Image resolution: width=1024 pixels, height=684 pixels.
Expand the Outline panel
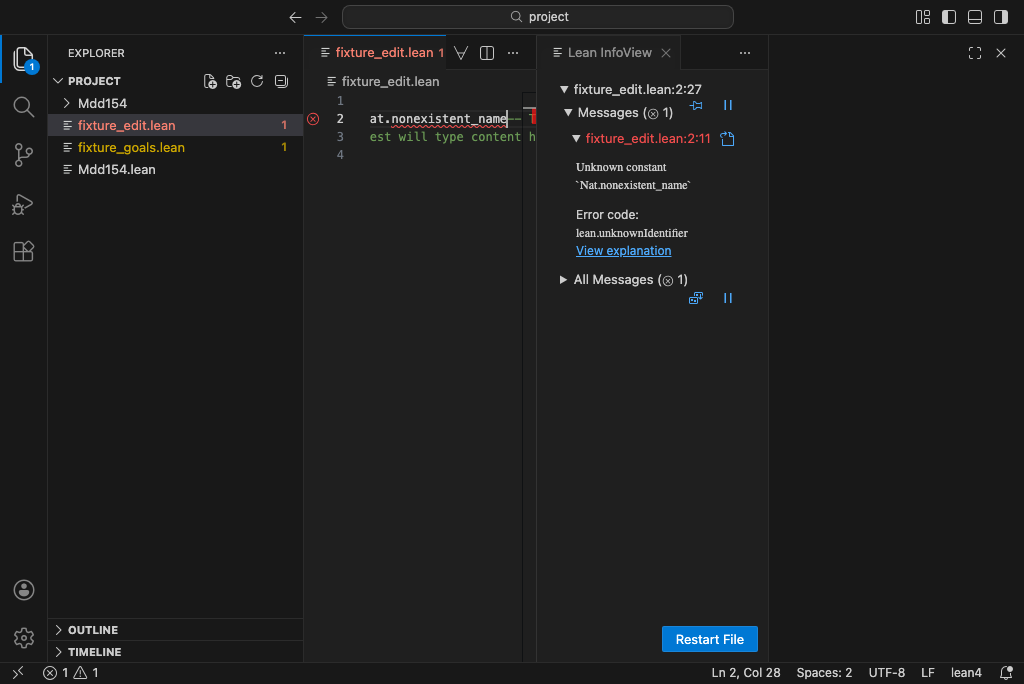click(x=93, y=630)
